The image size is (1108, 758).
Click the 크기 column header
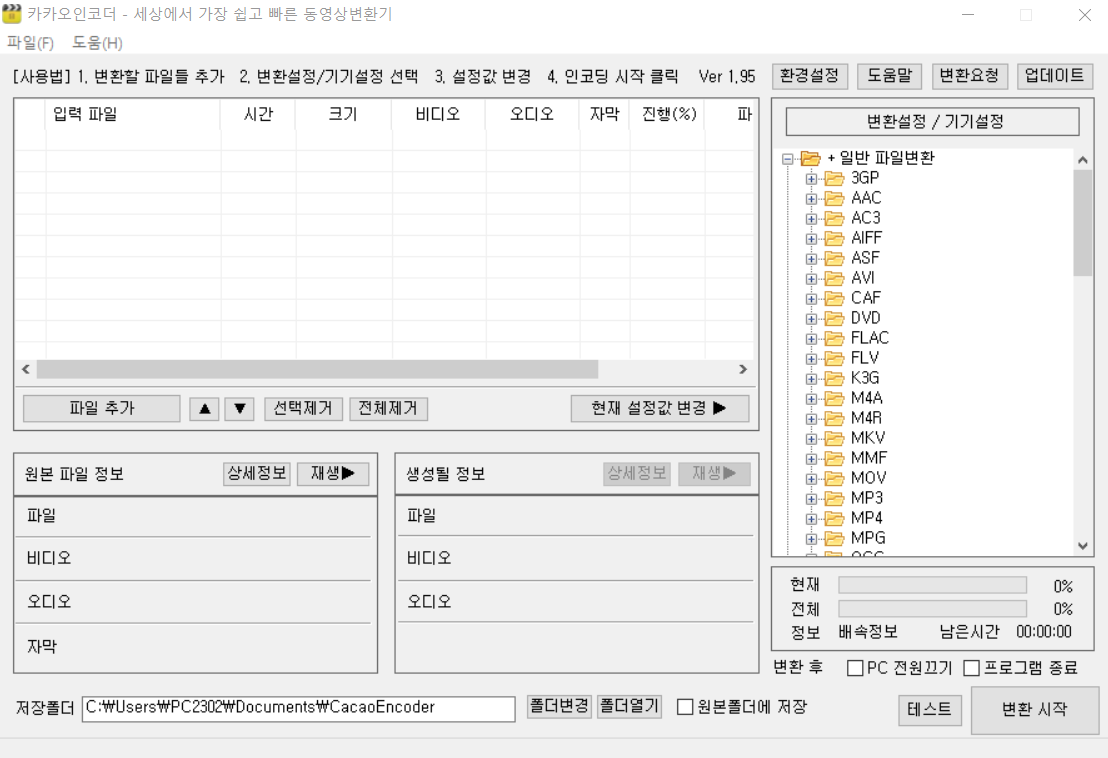pyautogui.click(x=343, y=114)
